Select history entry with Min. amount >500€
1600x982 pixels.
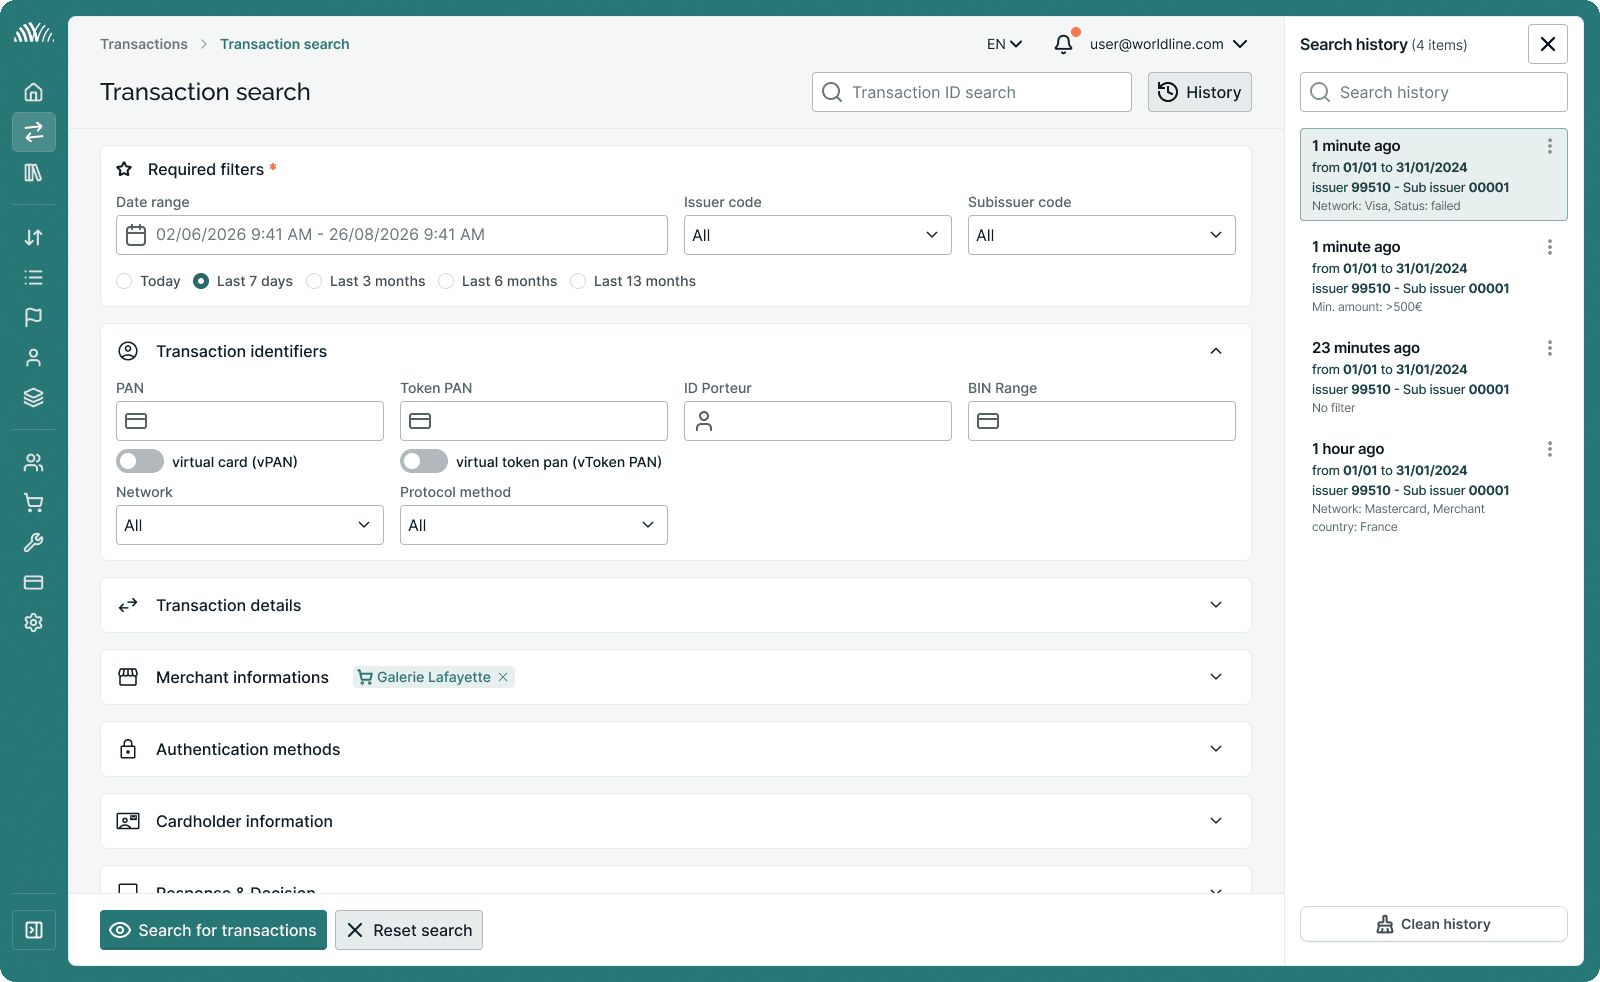click(1434, 276)
